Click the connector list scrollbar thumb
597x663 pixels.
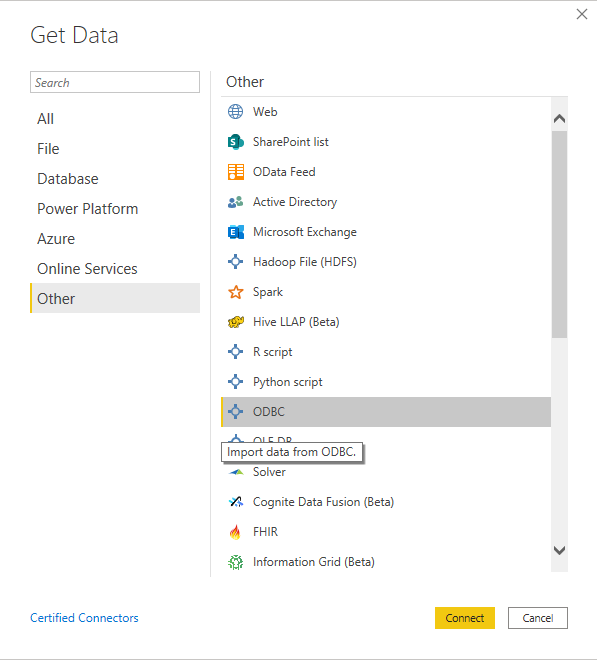(559, 234)
